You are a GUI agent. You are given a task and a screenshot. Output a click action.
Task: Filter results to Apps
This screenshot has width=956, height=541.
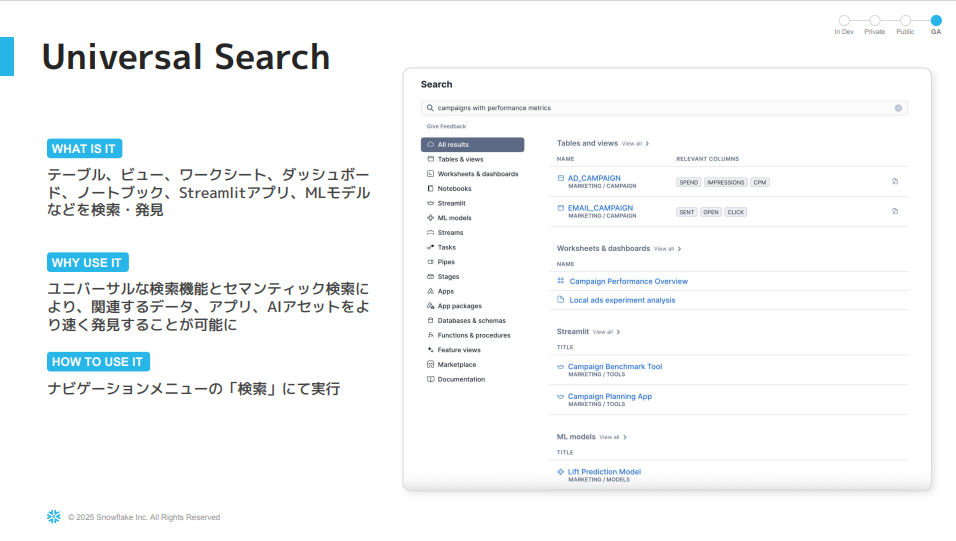click(x=446, y=291)
